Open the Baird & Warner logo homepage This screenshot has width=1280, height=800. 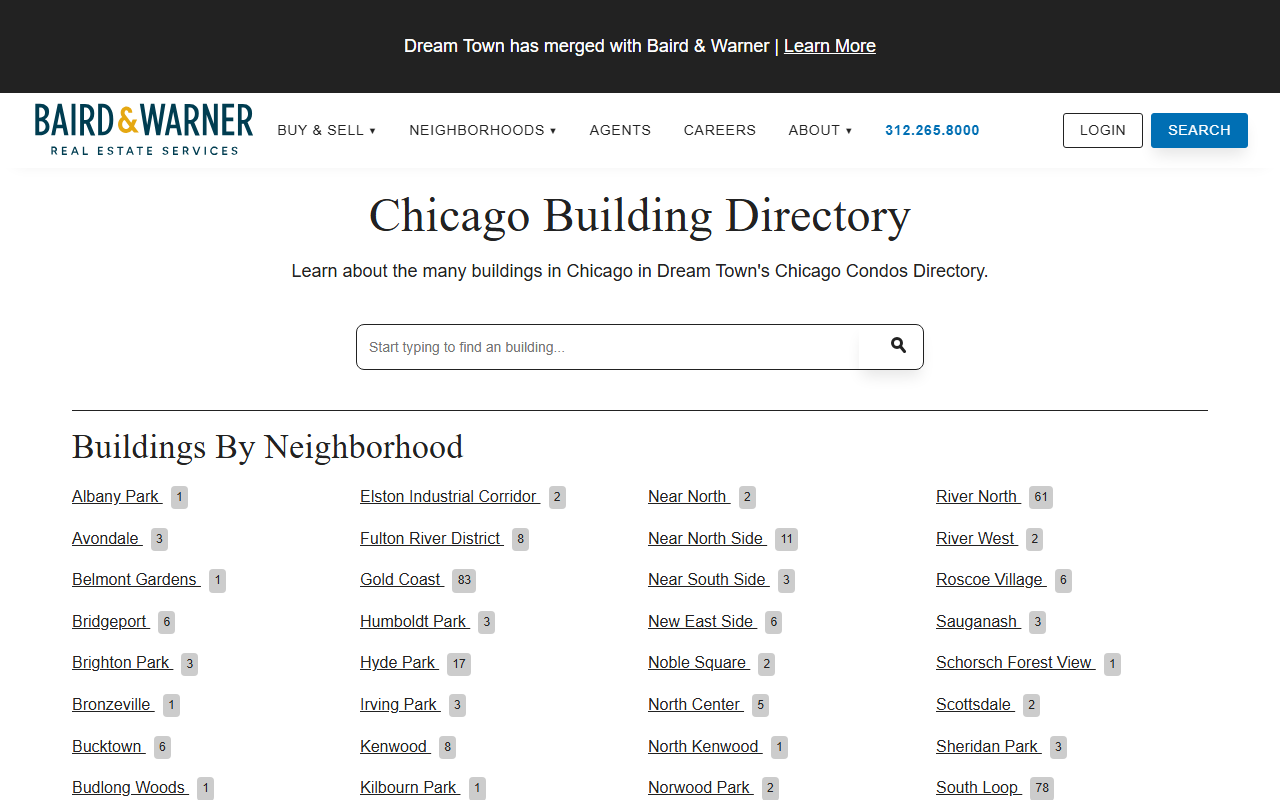[144, 130]
